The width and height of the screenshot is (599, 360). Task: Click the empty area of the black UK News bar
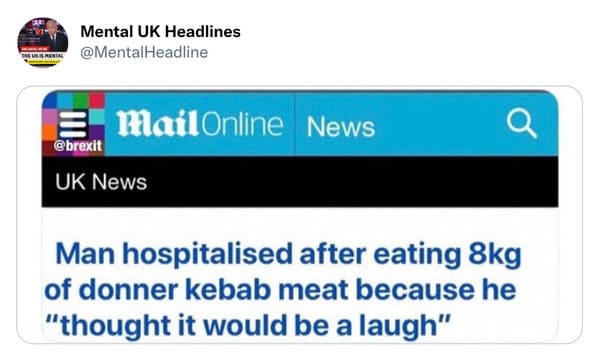(351, 182)
